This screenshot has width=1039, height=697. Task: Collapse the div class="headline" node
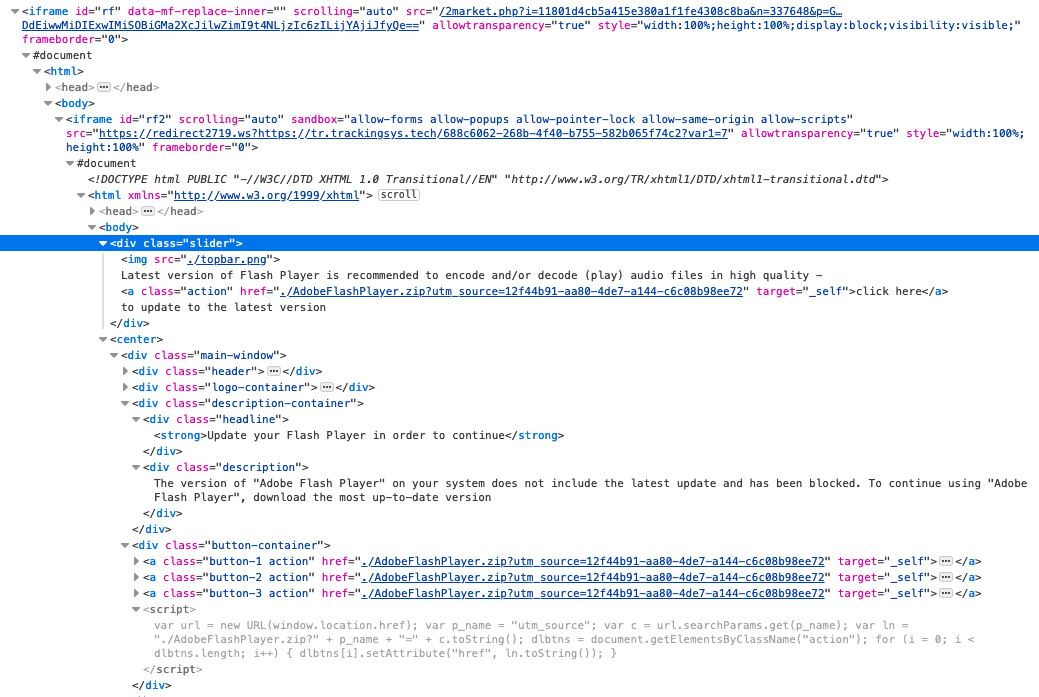136,419
